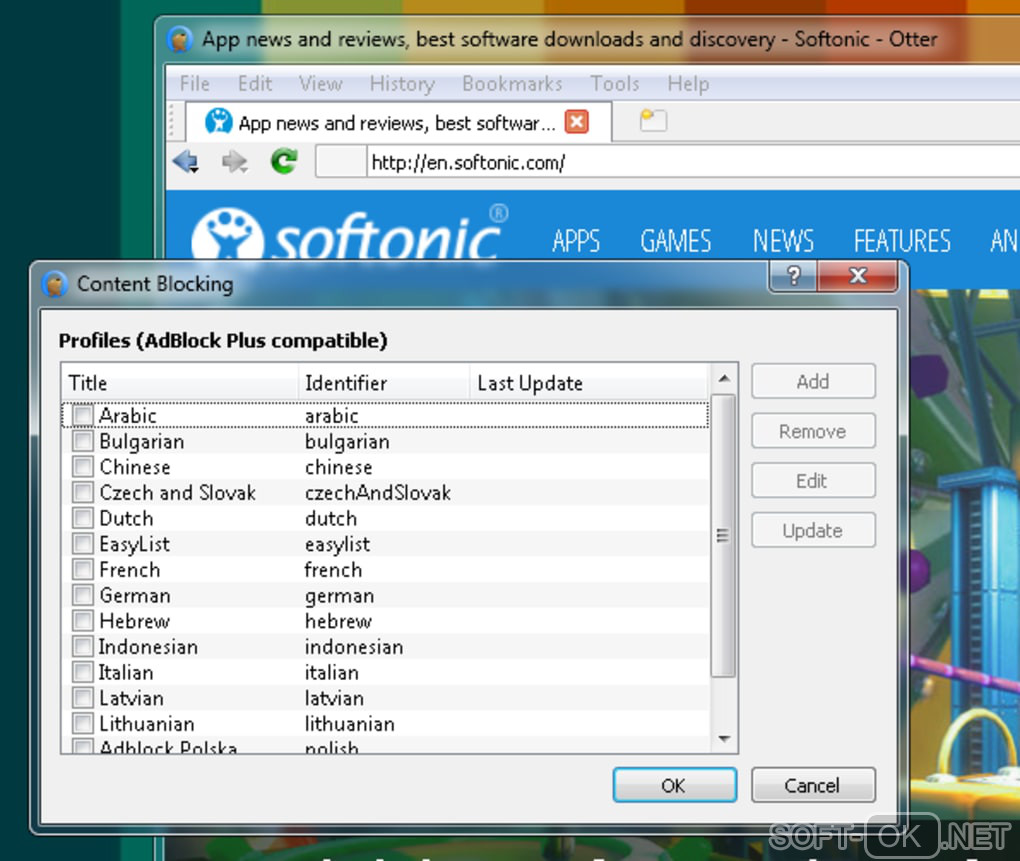Enable the Italian profile checkbox
Viewport: 1020px width, 861px height.
[x=83, y=671]
